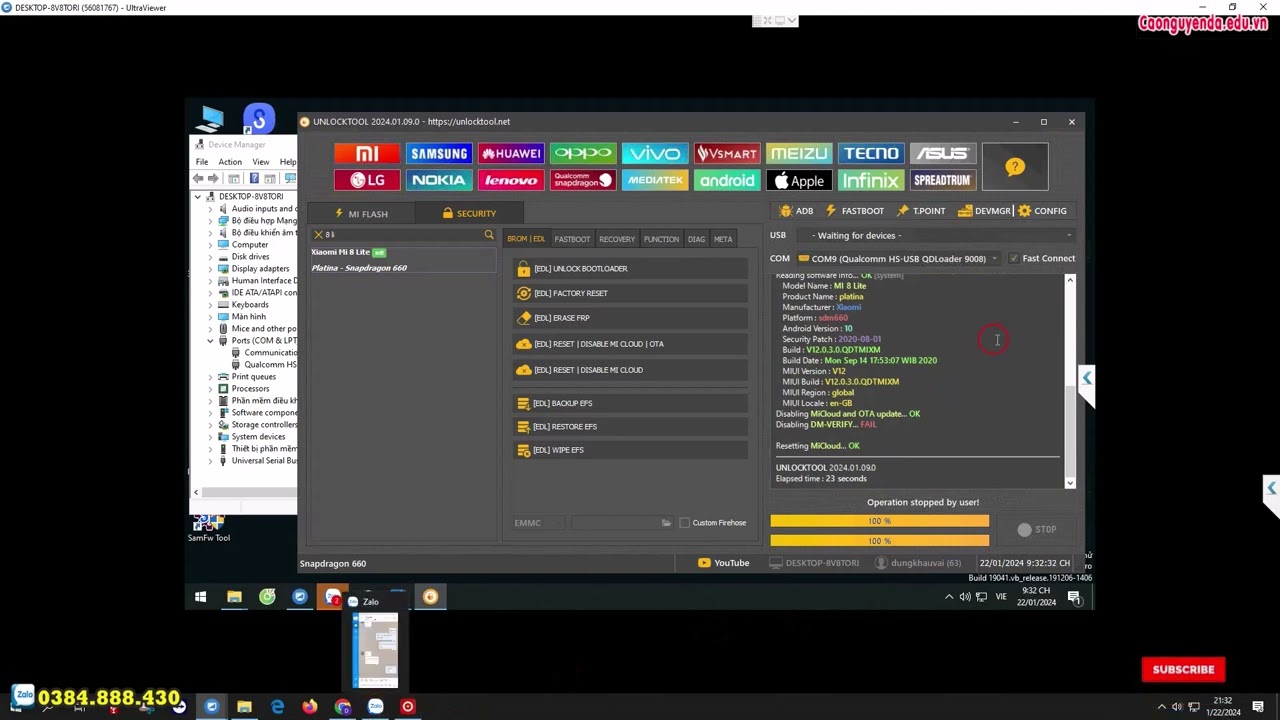Click the model search input field

tap(403, 235)
